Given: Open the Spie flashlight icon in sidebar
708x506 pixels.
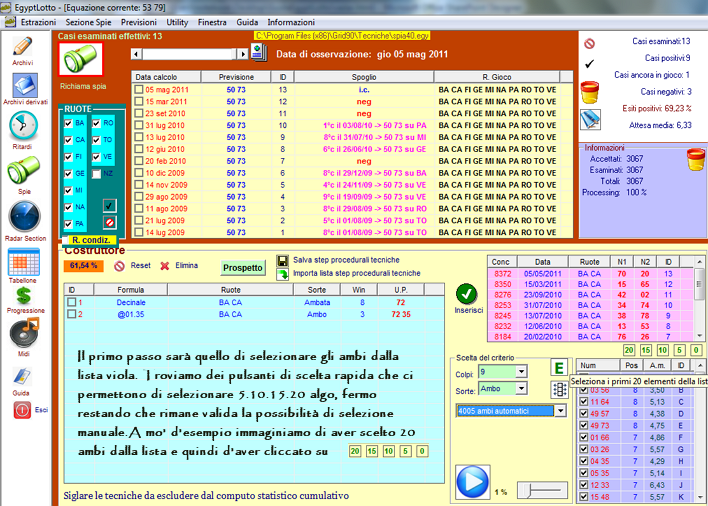Looking at the screenshot, I should pos(24,170).
